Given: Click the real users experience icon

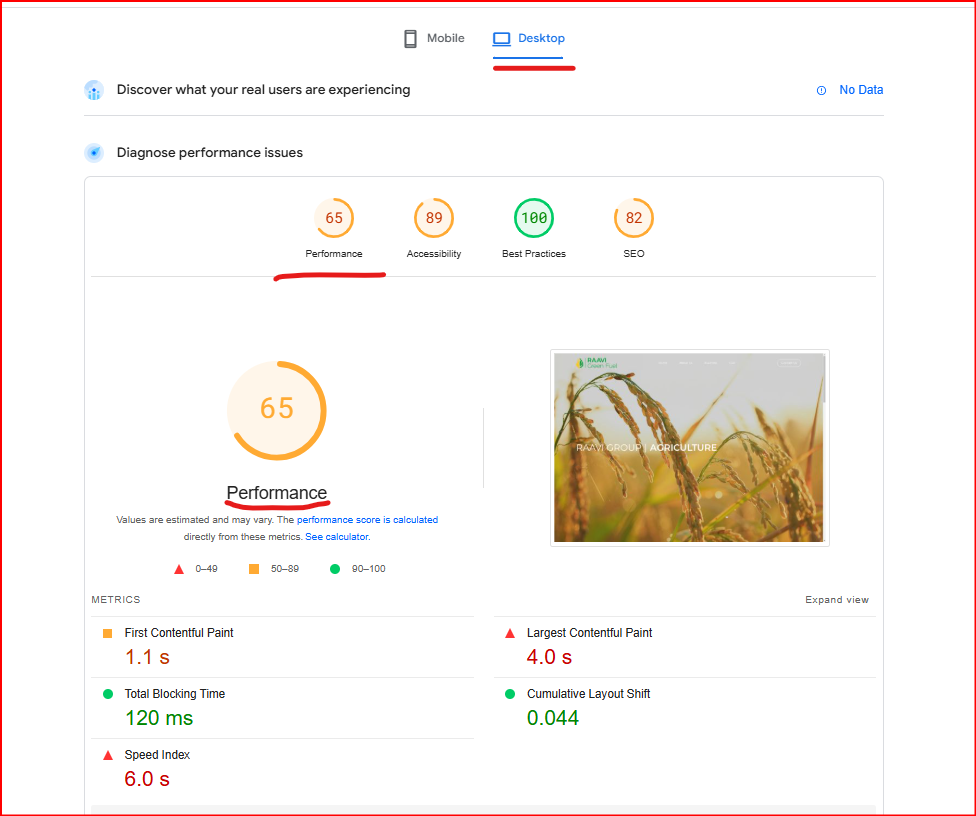Looking at the screenshot, I should (94, 90).
